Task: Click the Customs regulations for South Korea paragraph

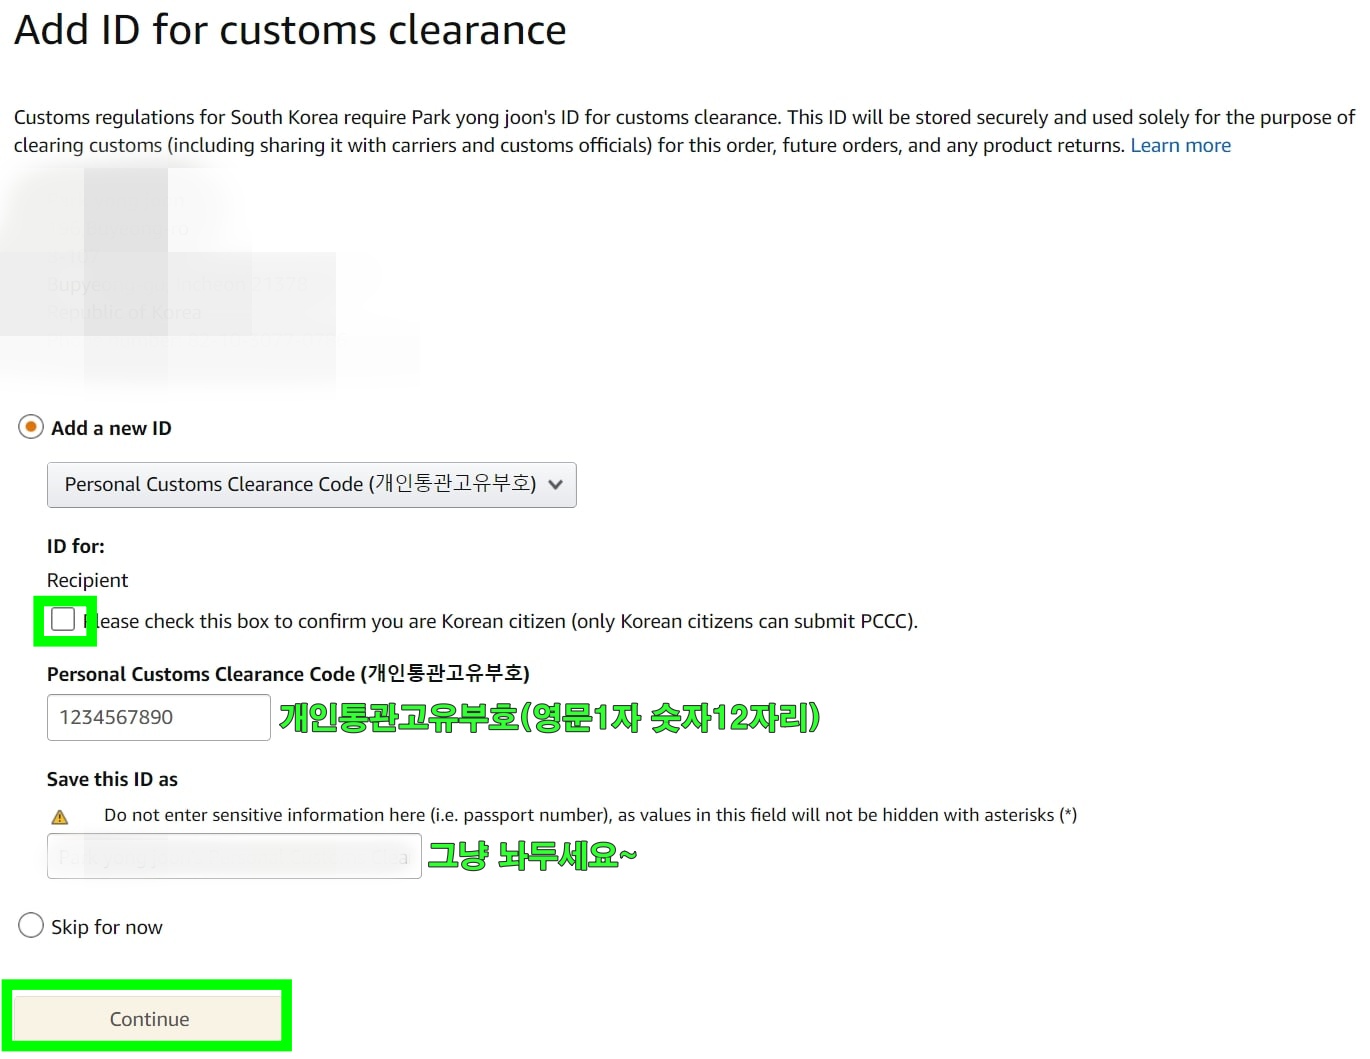Action: (x=684, y=131)
